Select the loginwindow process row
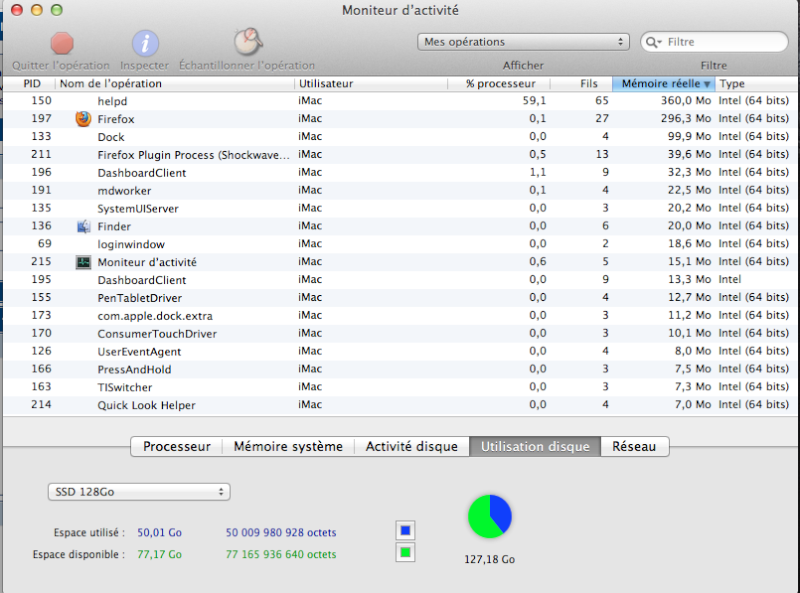Screen dimensions: 800x593 tap(401, 244)
